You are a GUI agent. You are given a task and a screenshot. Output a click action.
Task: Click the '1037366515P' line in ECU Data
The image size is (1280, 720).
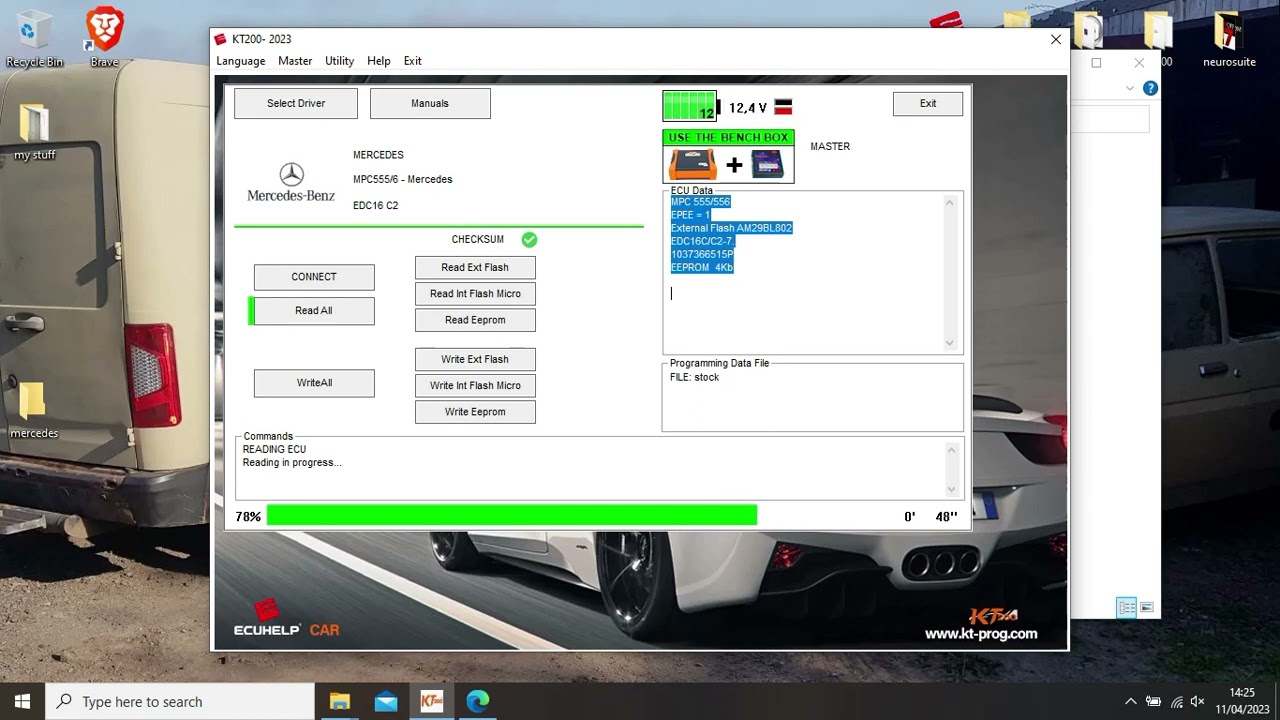click(x=702, y=255)
